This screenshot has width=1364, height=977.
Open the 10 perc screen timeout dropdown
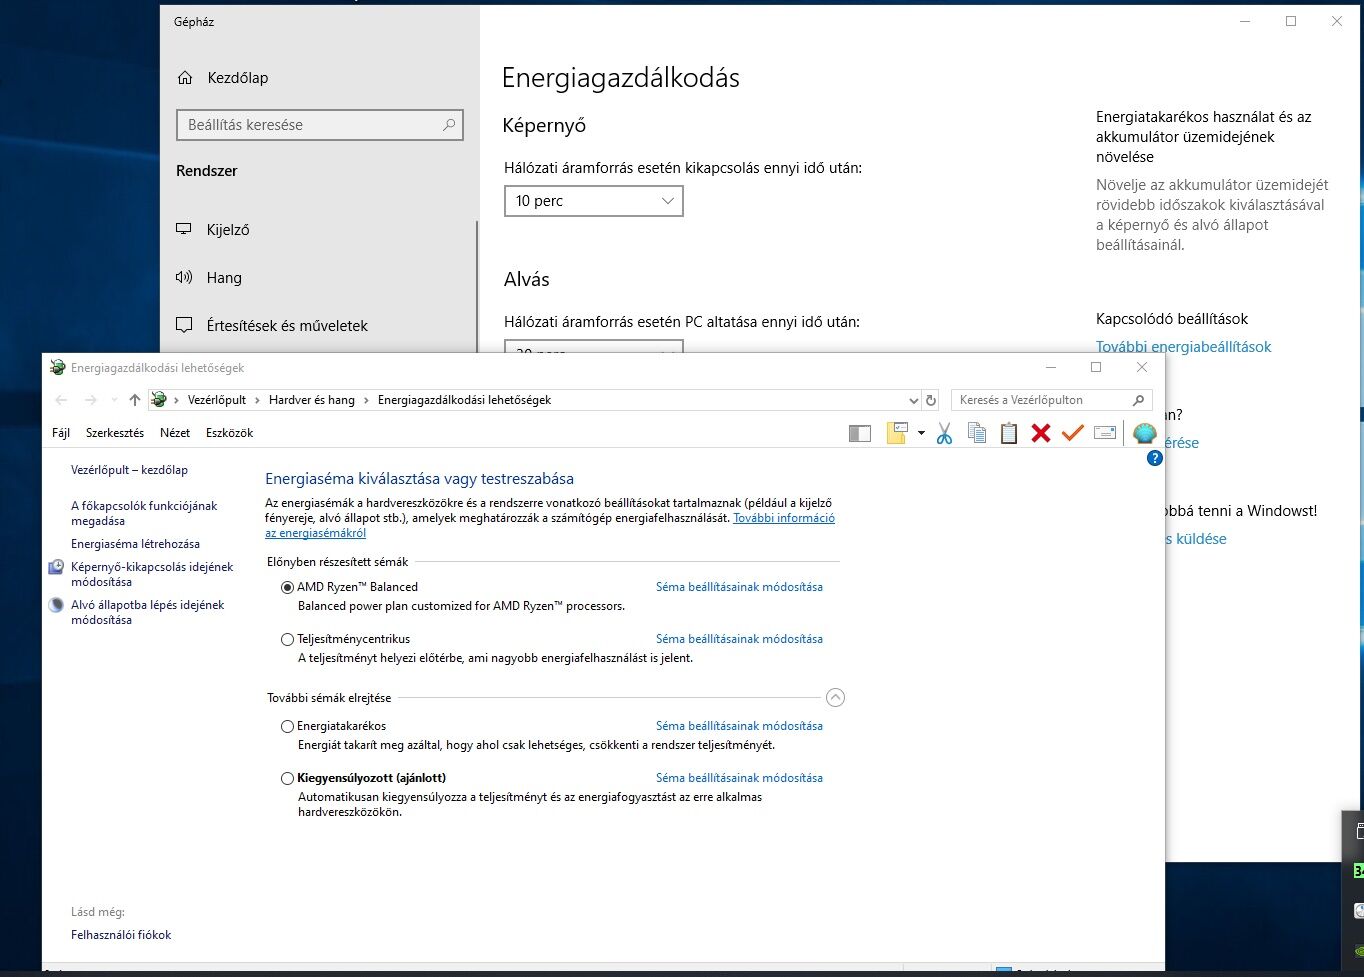point(594,201)
